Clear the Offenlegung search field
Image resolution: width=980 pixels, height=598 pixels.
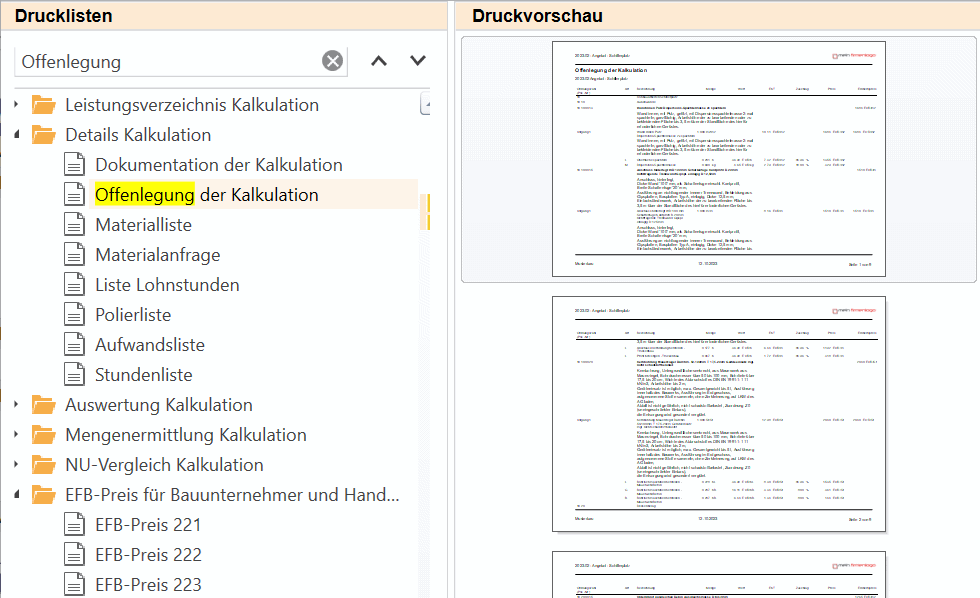(332, 61)
